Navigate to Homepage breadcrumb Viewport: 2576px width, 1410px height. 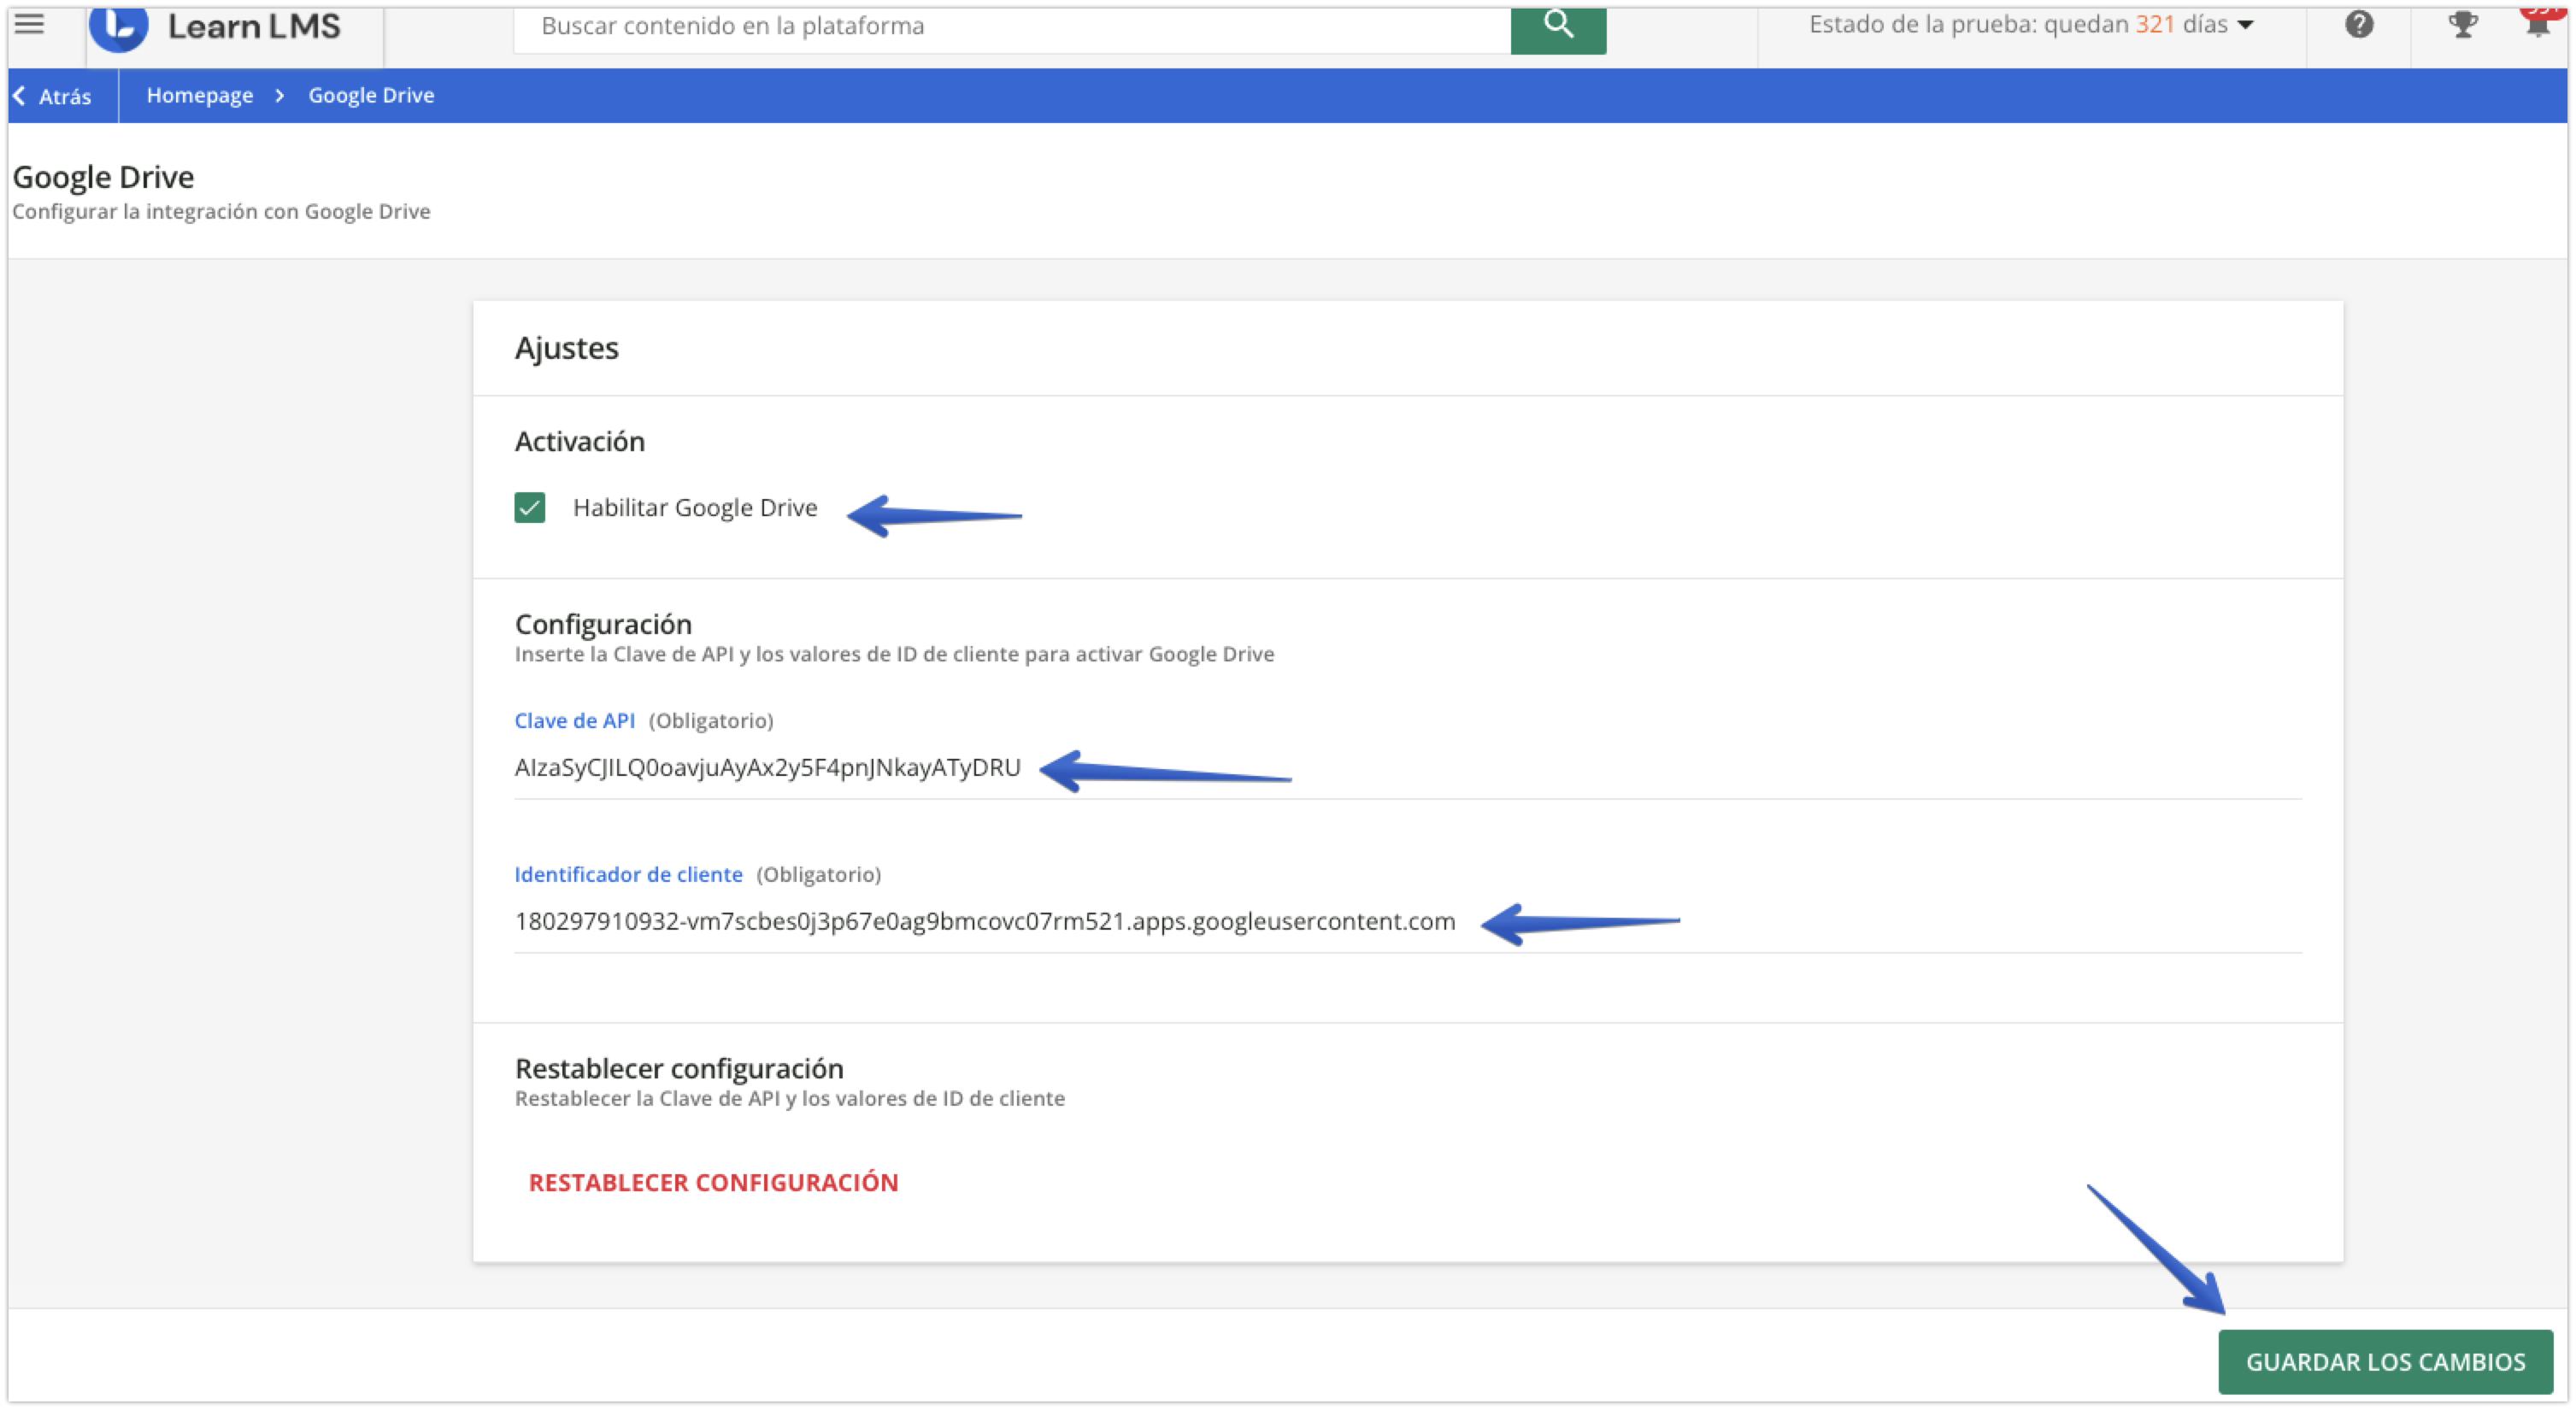pos(199,95)
